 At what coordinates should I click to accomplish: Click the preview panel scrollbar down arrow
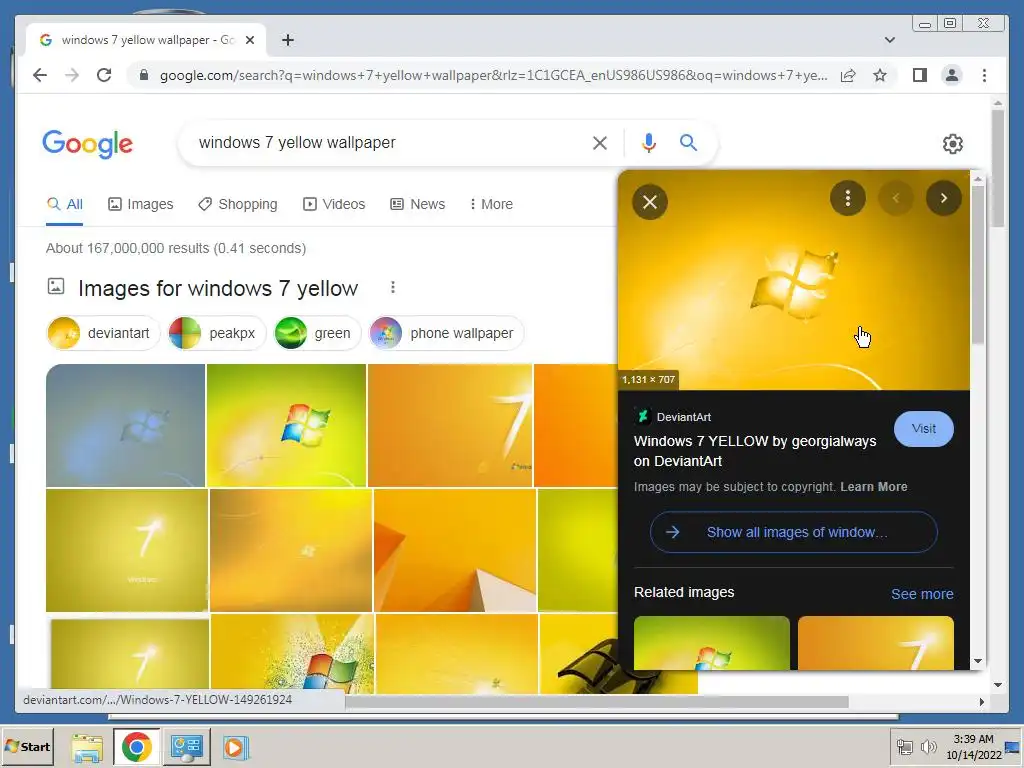pyautogui.click(x=978, y=661)
